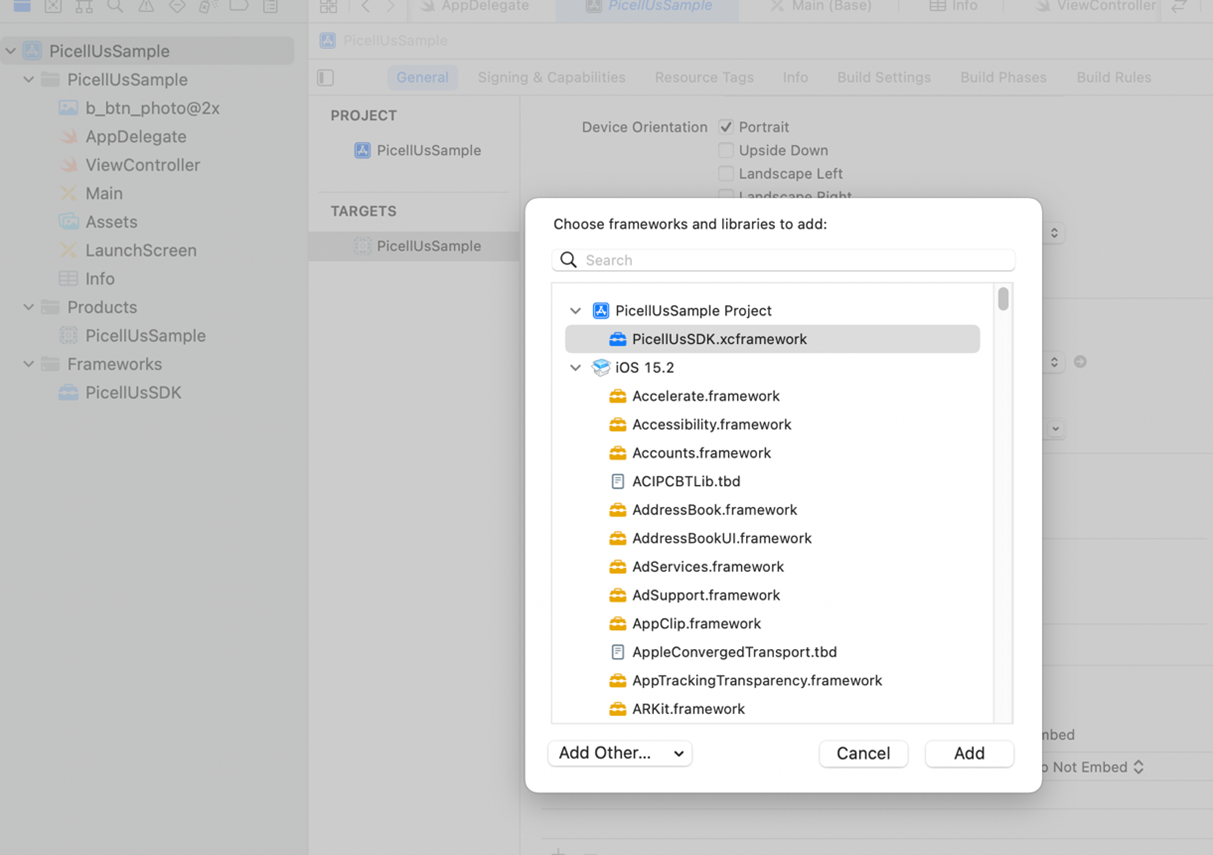Click the Cancel button
Image resolution: width=1213 pixels, height=855 pixels.
click(863, 753)
